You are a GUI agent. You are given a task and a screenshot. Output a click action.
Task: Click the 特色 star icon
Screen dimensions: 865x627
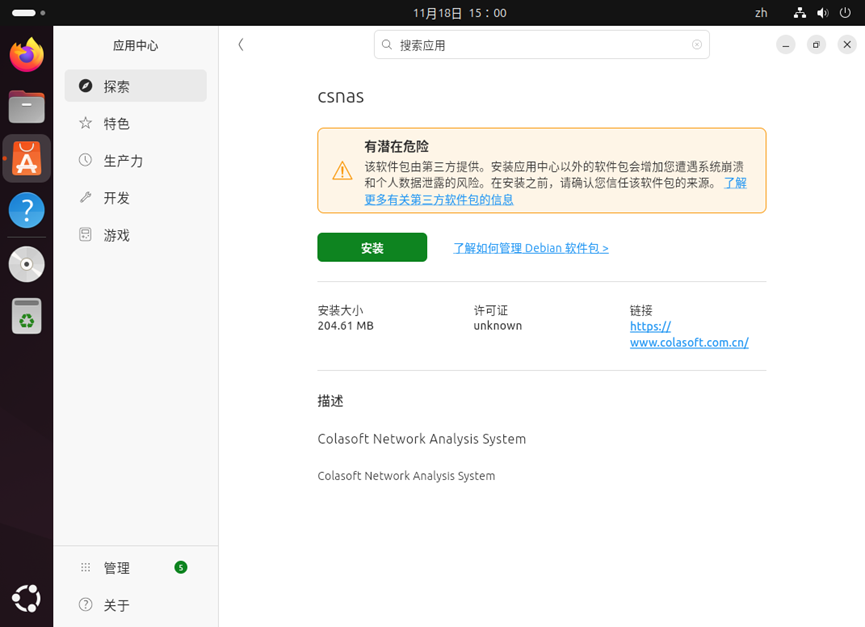(85, 123)
